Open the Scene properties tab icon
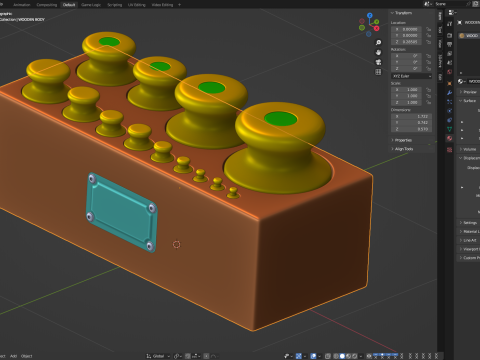The height and width of the screenshot is (360, 480). (450, 63)
